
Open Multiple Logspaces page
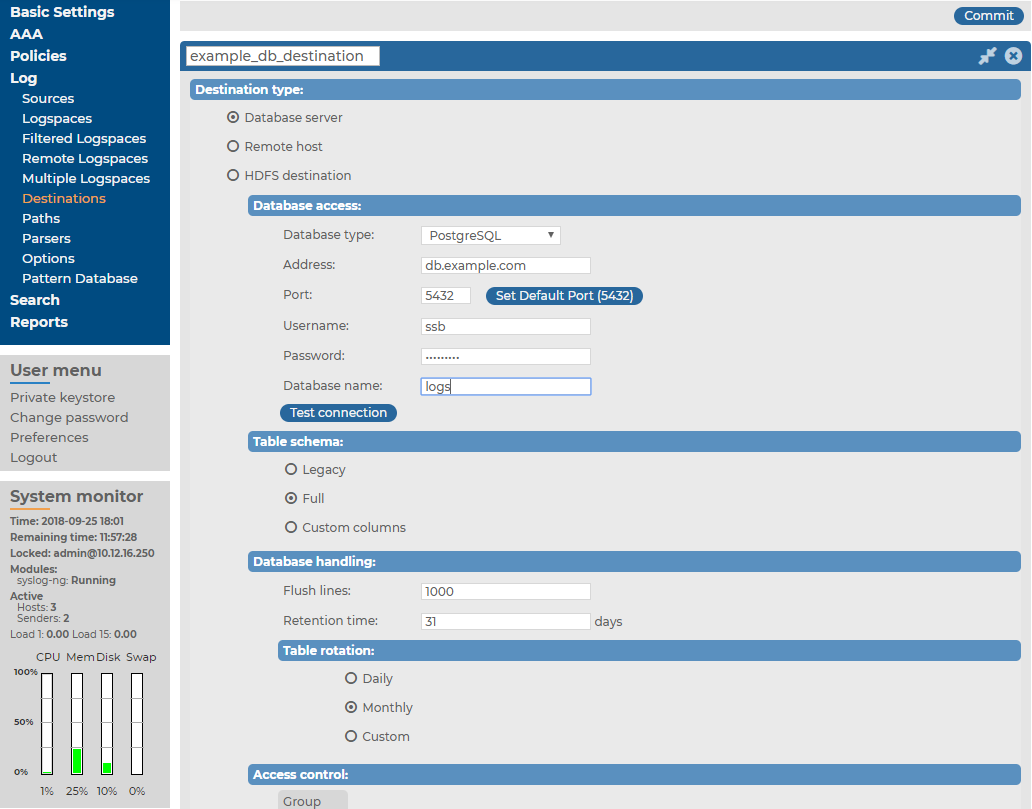86,178
